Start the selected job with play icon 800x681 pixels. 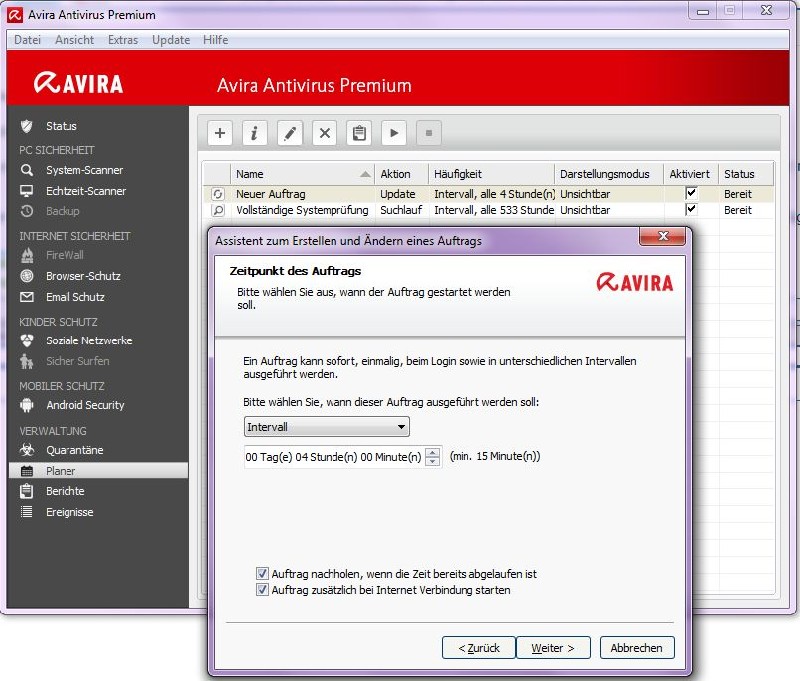pos(393,133)
